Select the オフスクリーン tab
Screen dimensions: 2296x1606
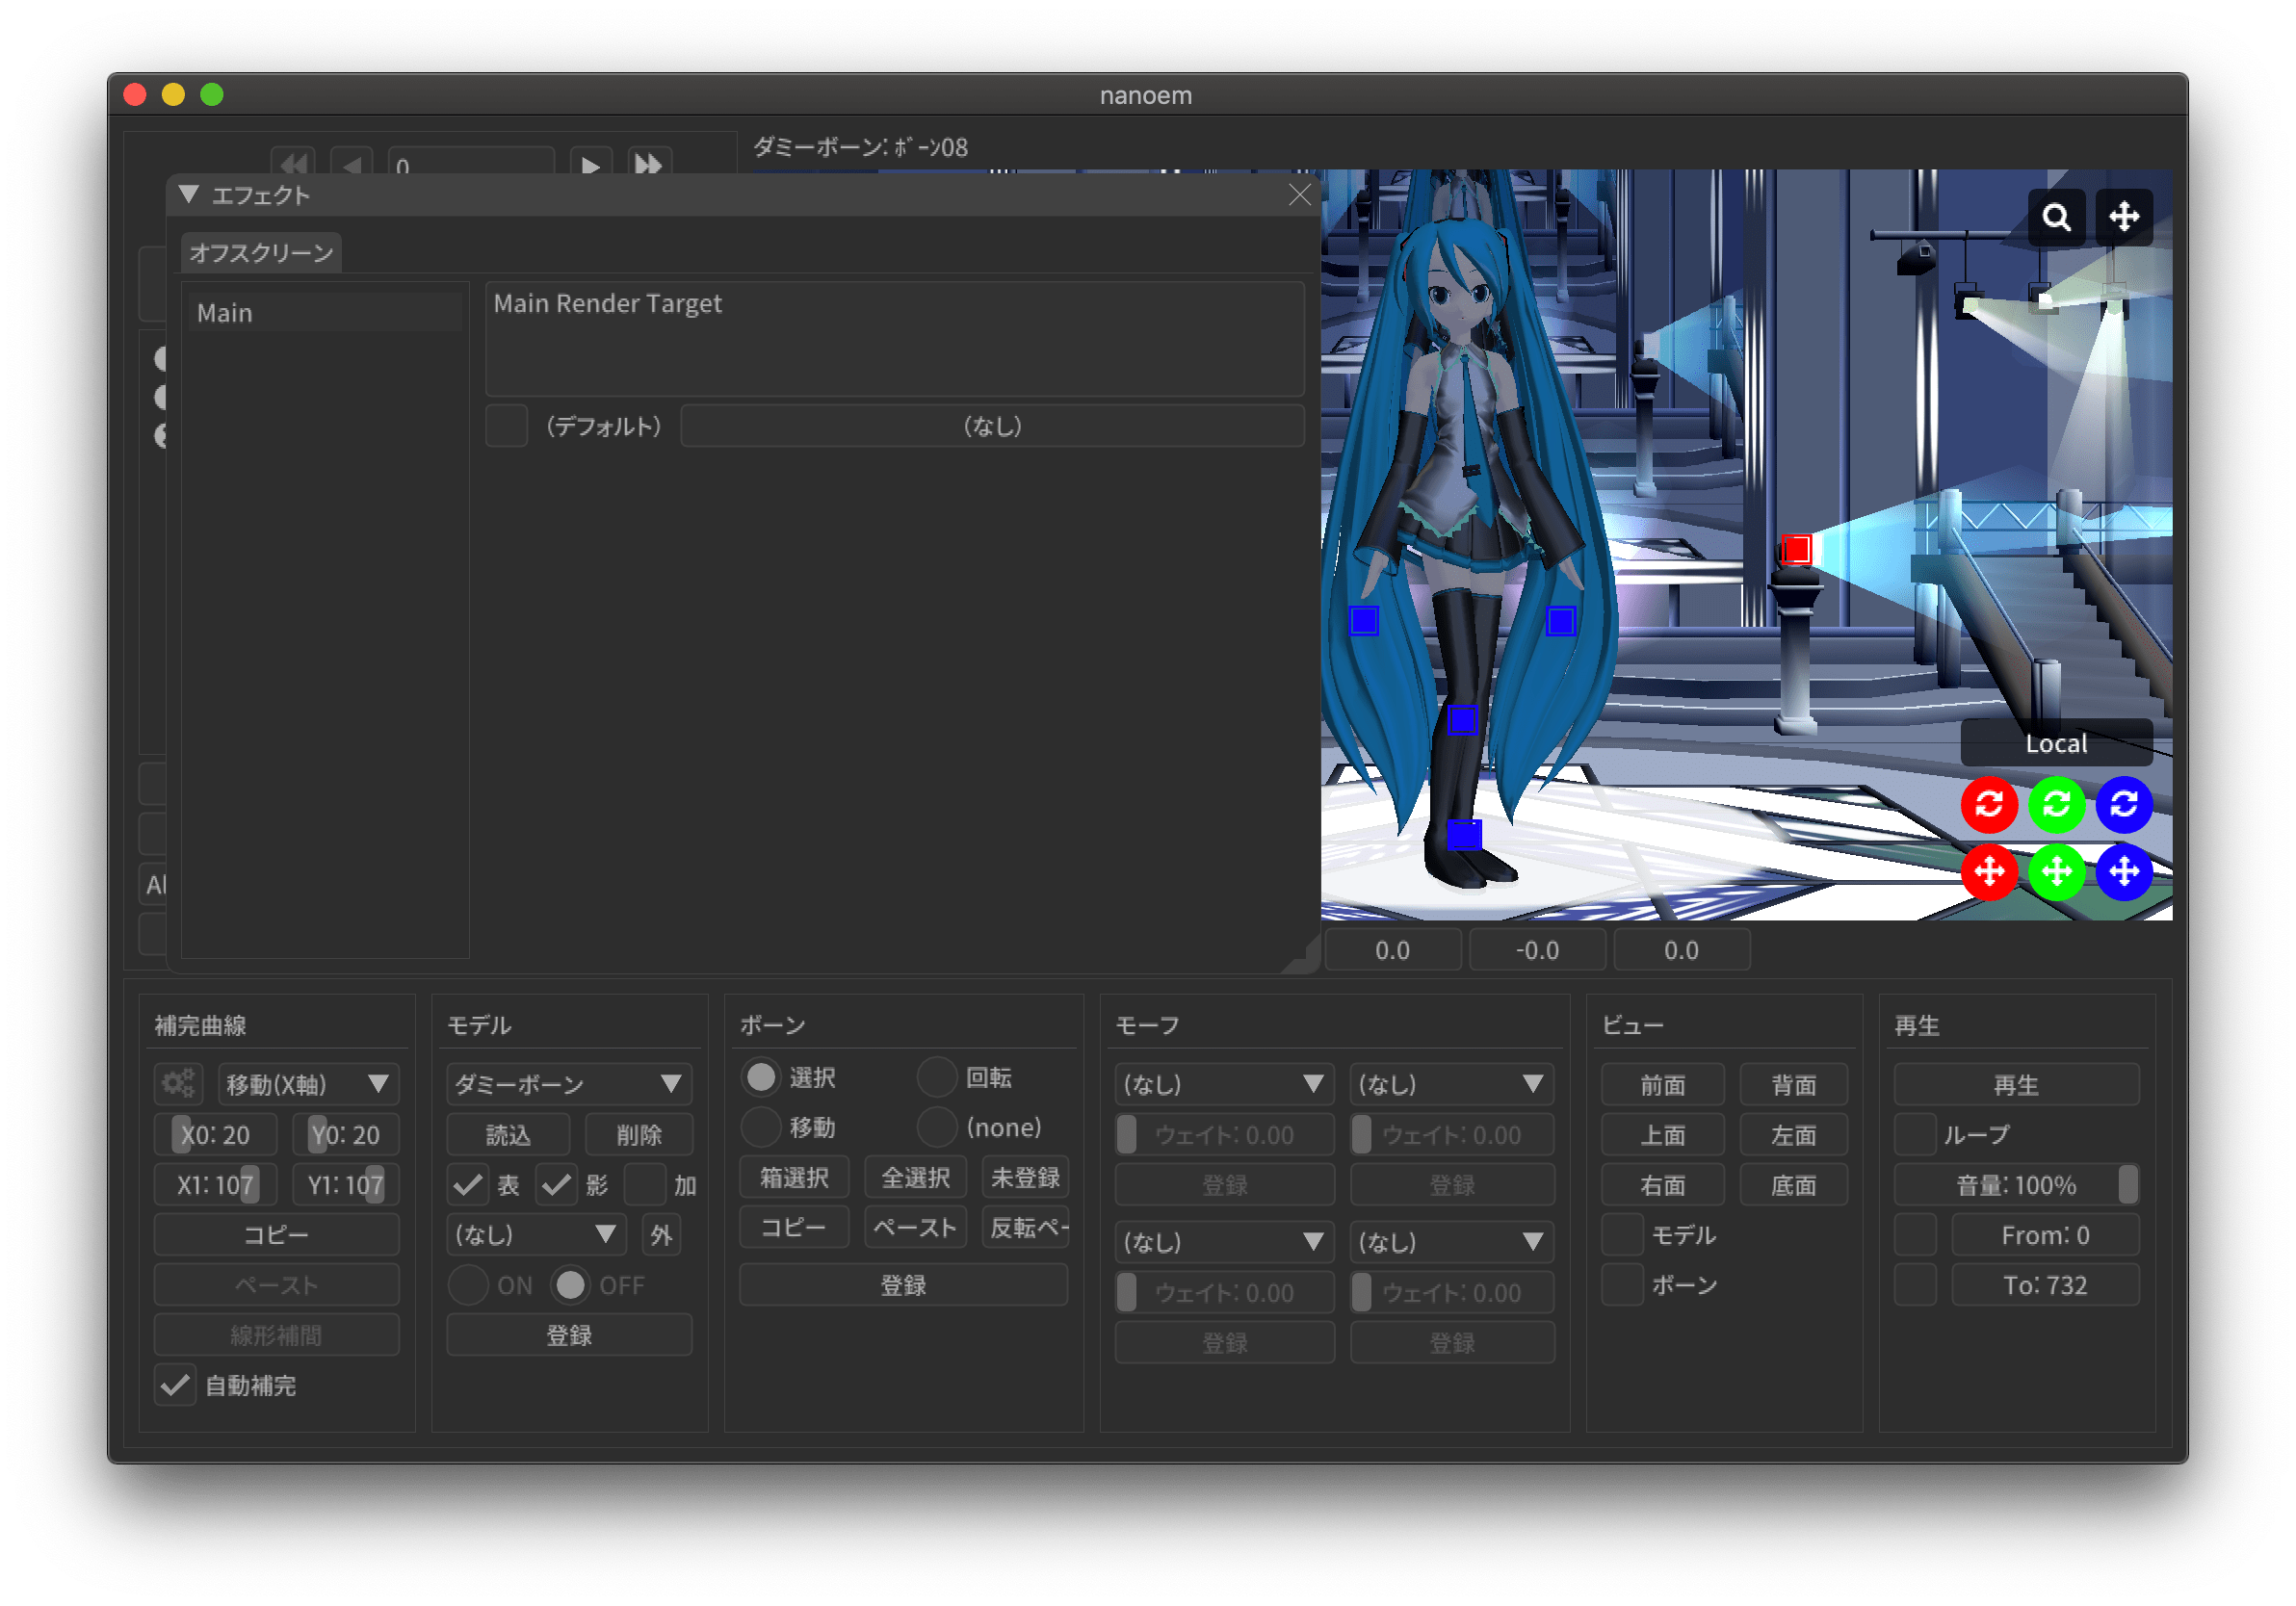pos(261,253)
